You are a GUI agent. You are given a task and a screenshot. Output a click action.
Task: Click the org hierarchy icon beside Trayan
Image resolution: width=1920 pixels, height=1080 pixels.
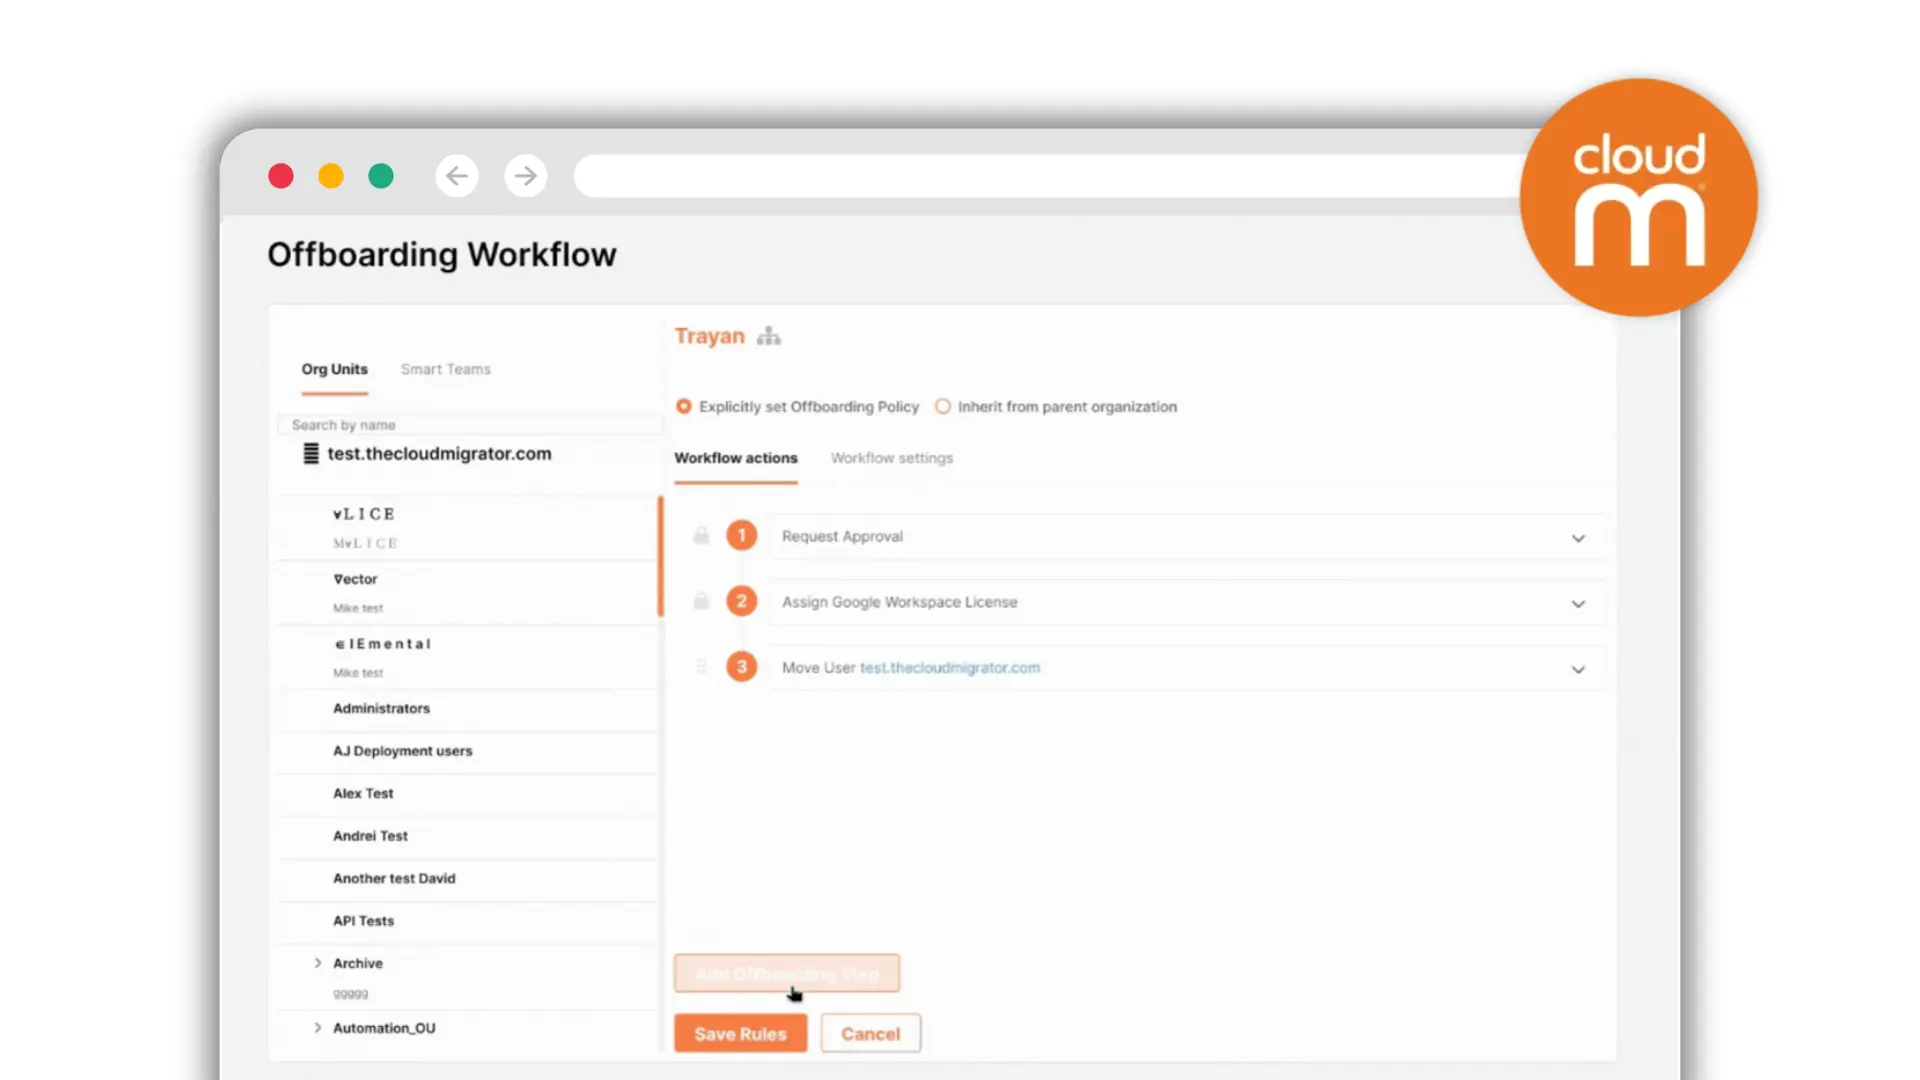coord(768,336)
